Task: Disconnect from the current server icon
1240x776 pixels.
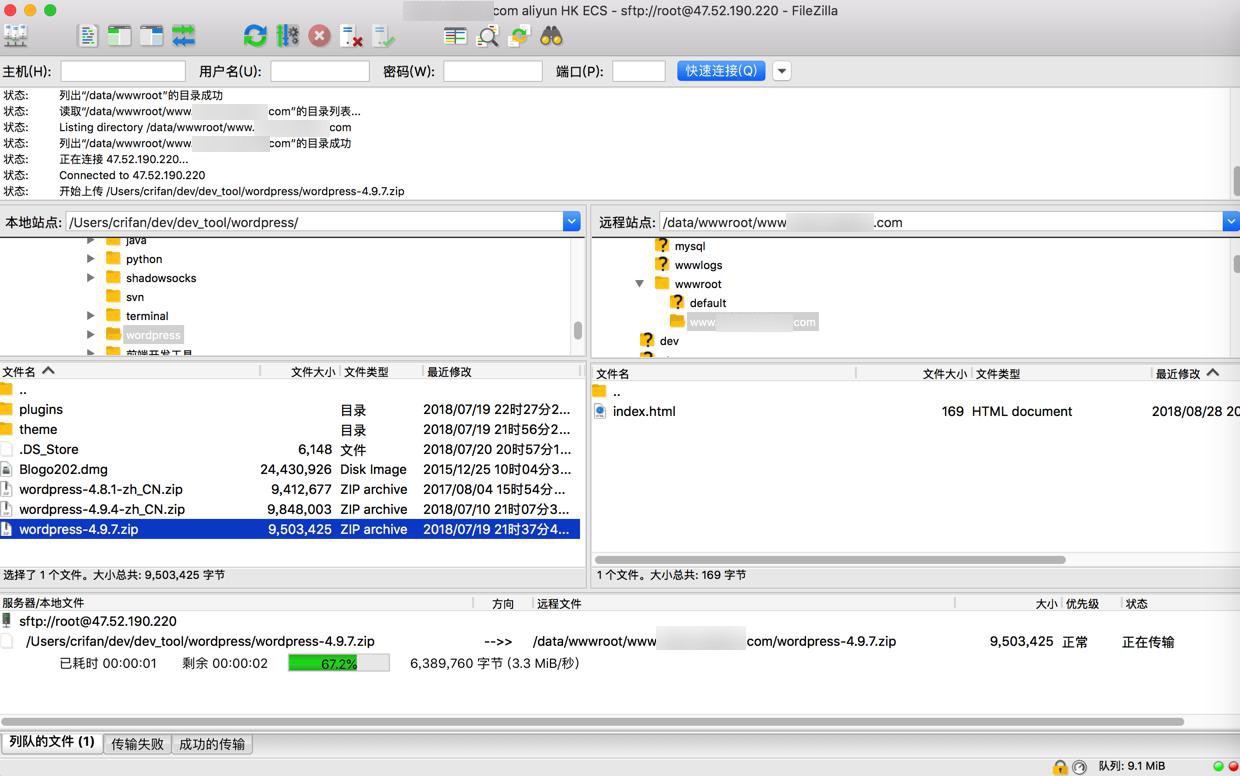Action: click(x=352, y=36)
